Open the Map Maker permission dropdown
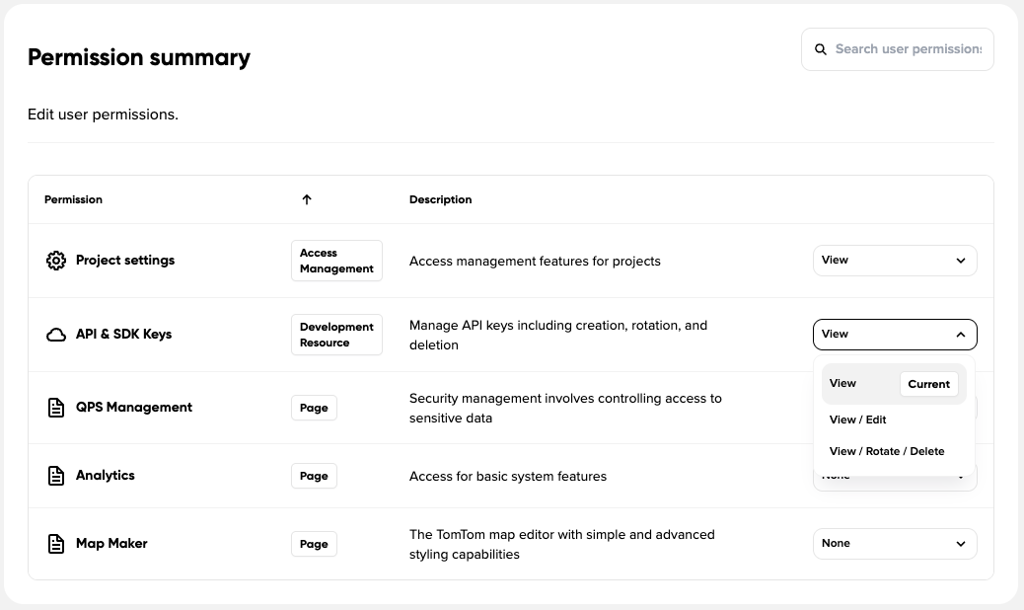 pos(894,544)
